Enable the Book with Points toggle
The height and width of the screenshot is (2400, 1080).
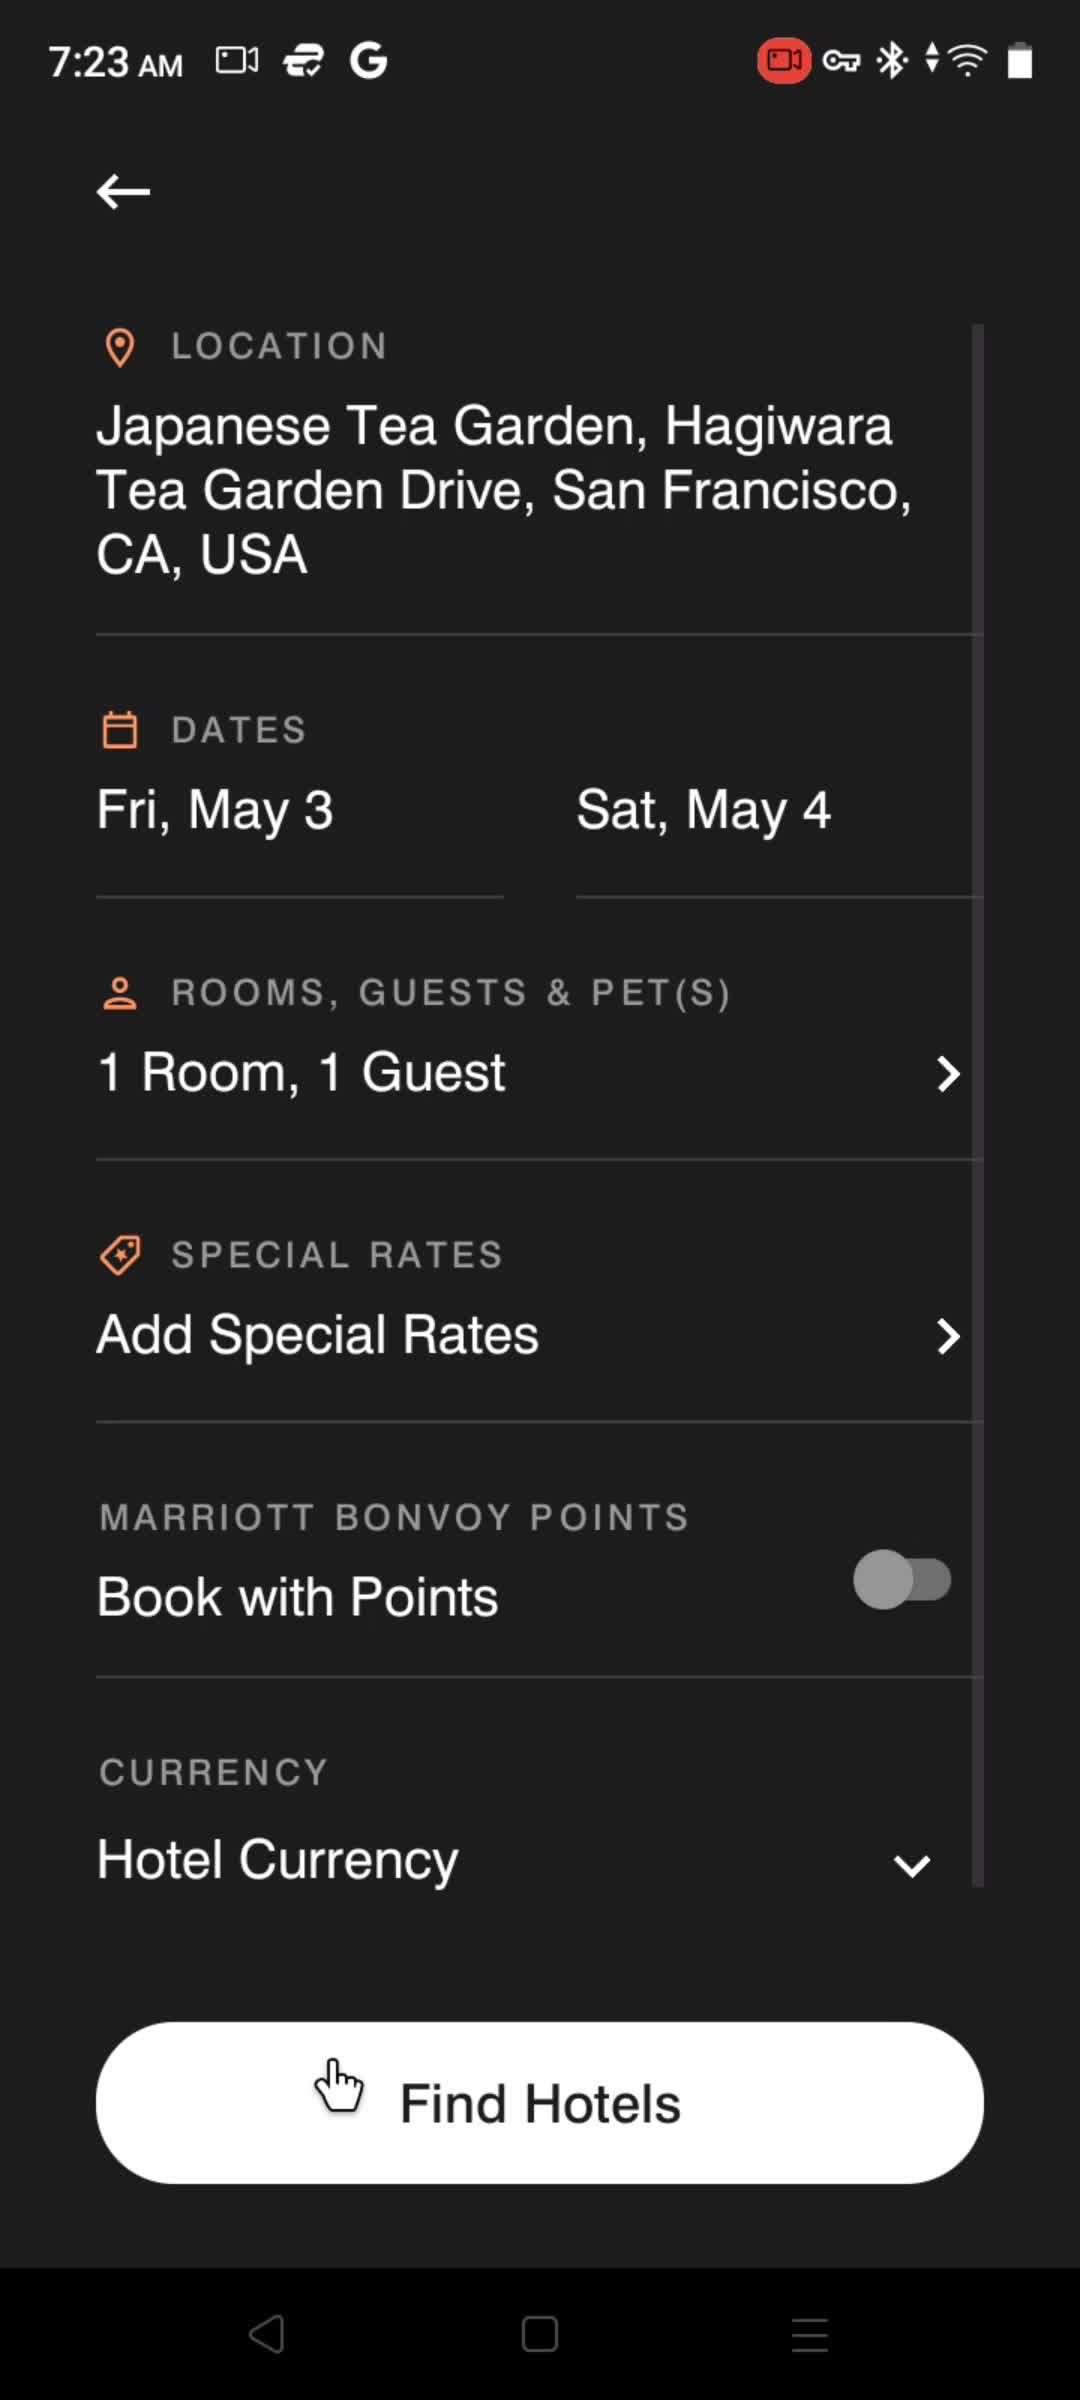tap(902, 1580)
